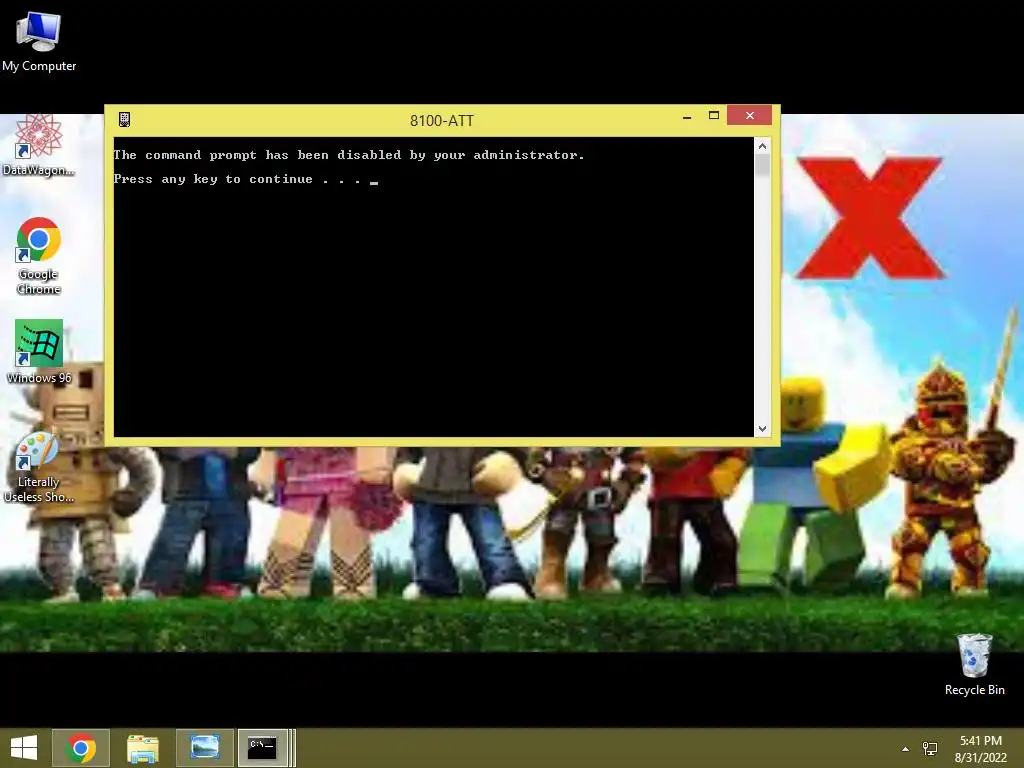Select the command prompt taskbar button

coord(263,748)
